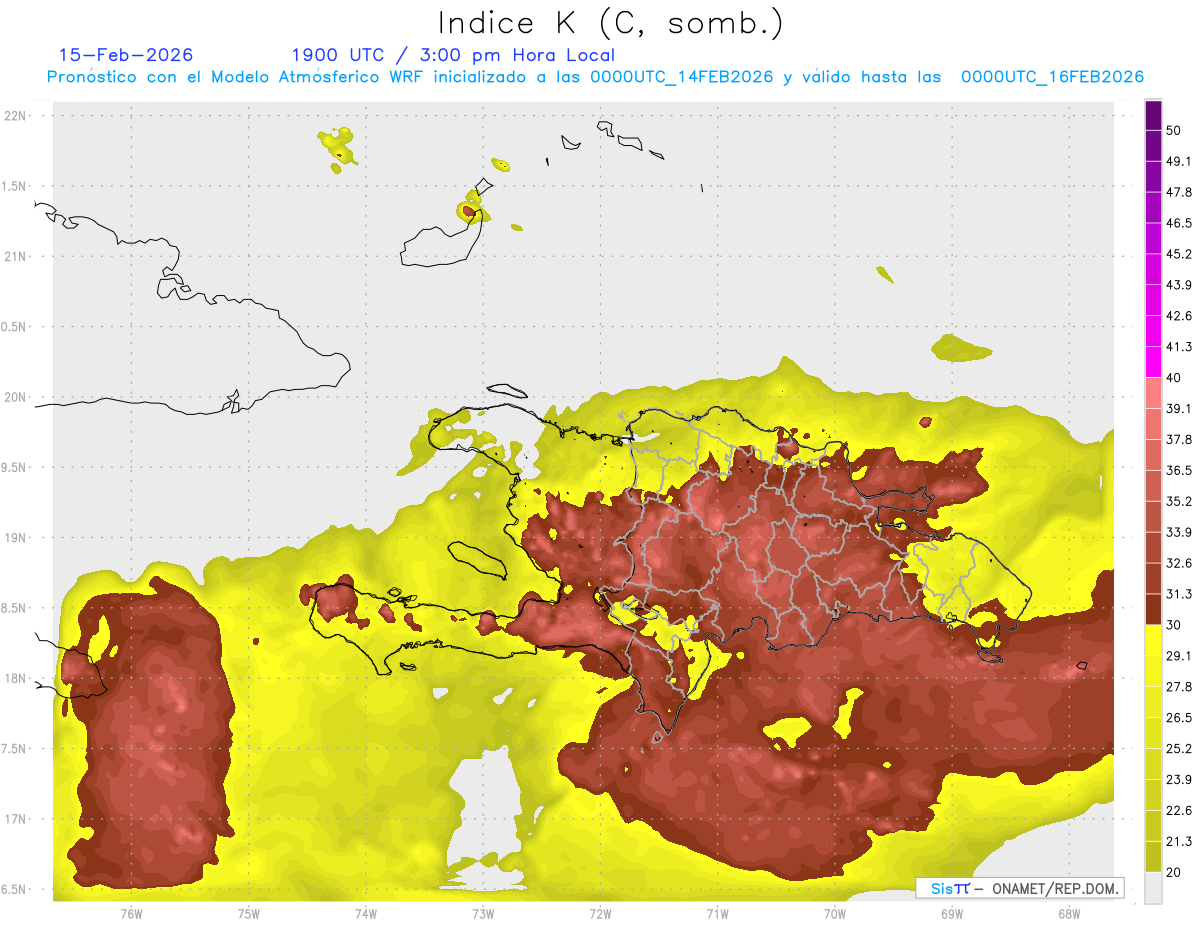Image resolution: width=1200 pixels, height=927 pixels.
Task: Click the colorbar value 23.9
Action: (x=1179, y=780)
